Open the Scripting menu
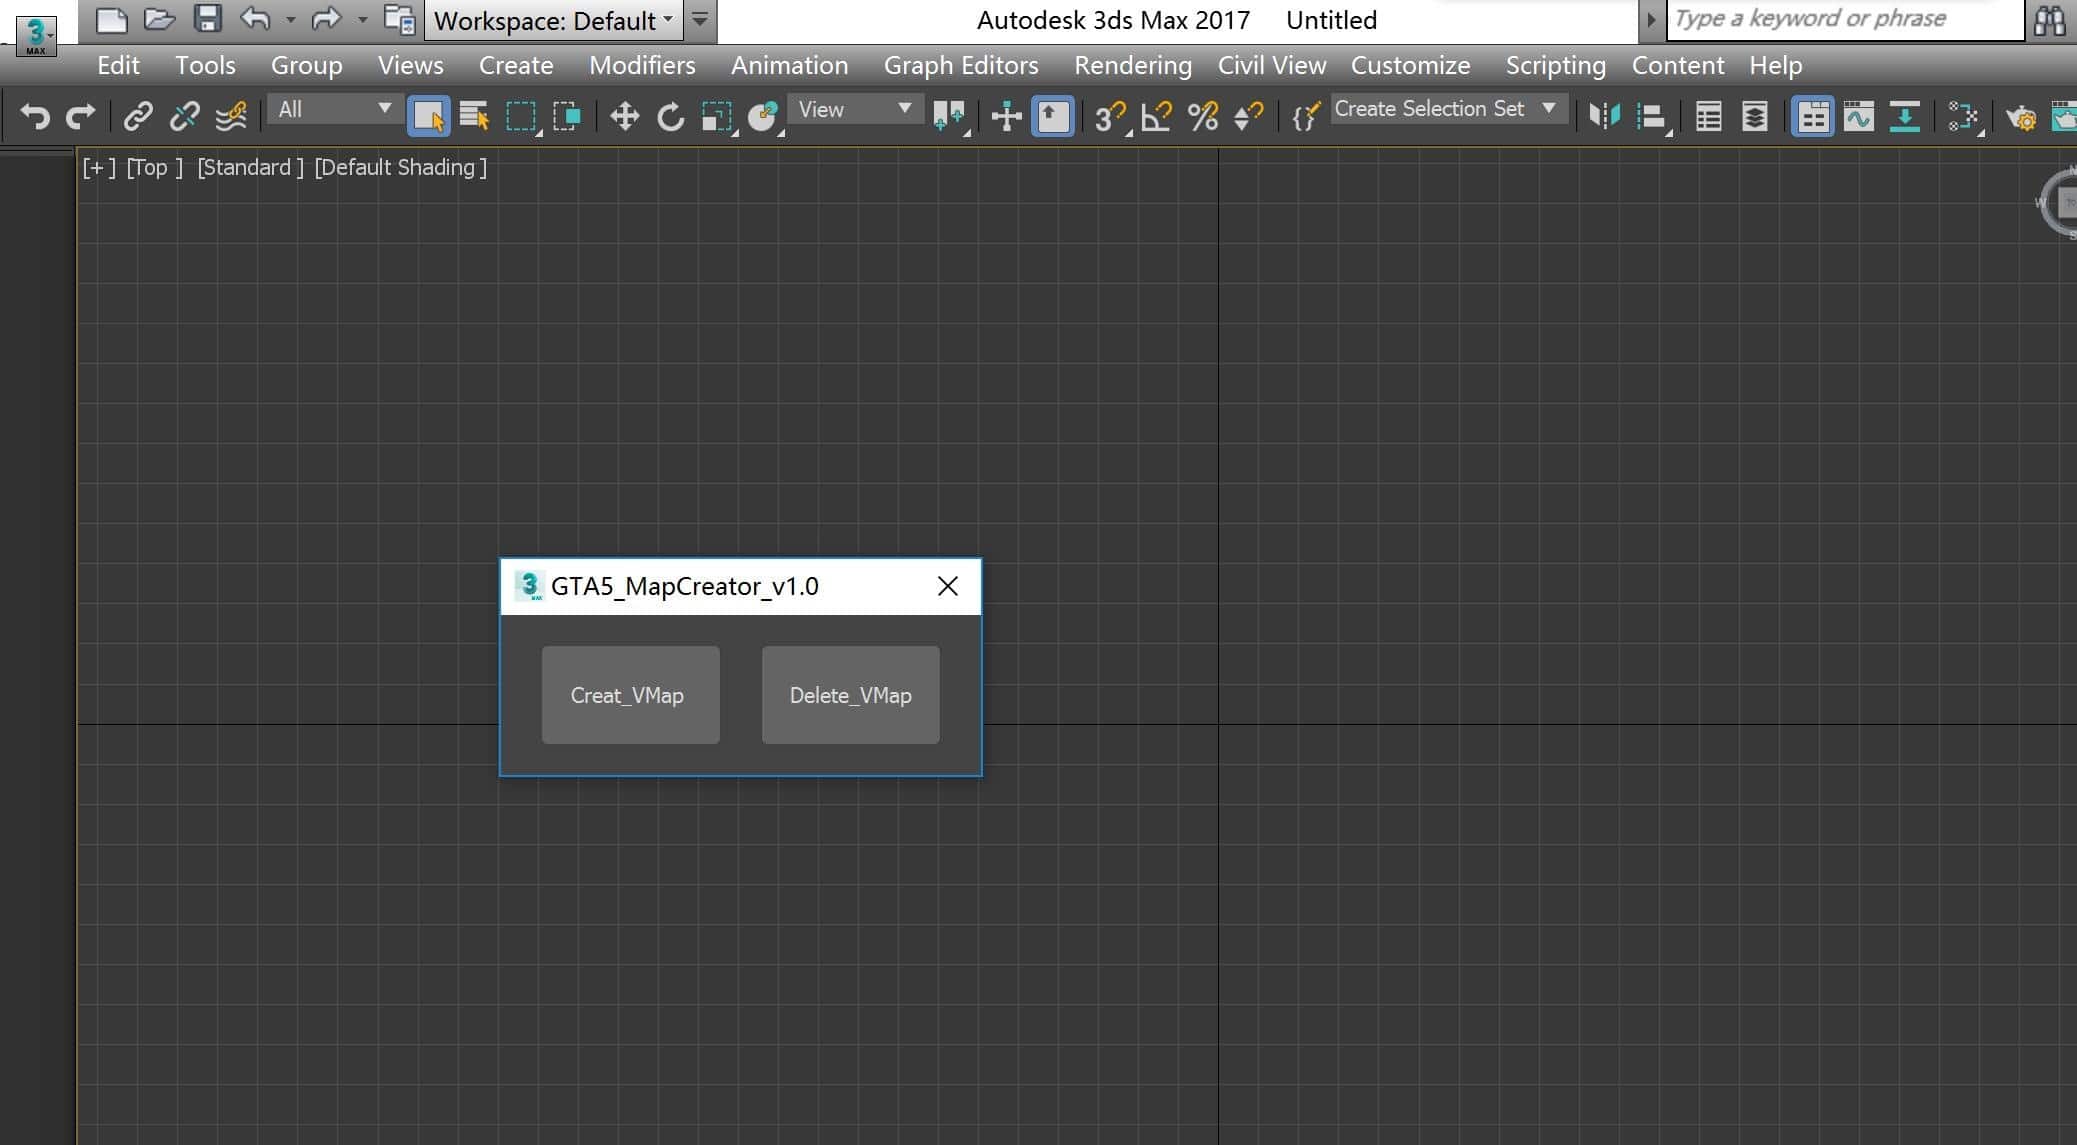The height and width of the screenshot is (1145, 2077). click(1555, 65)
